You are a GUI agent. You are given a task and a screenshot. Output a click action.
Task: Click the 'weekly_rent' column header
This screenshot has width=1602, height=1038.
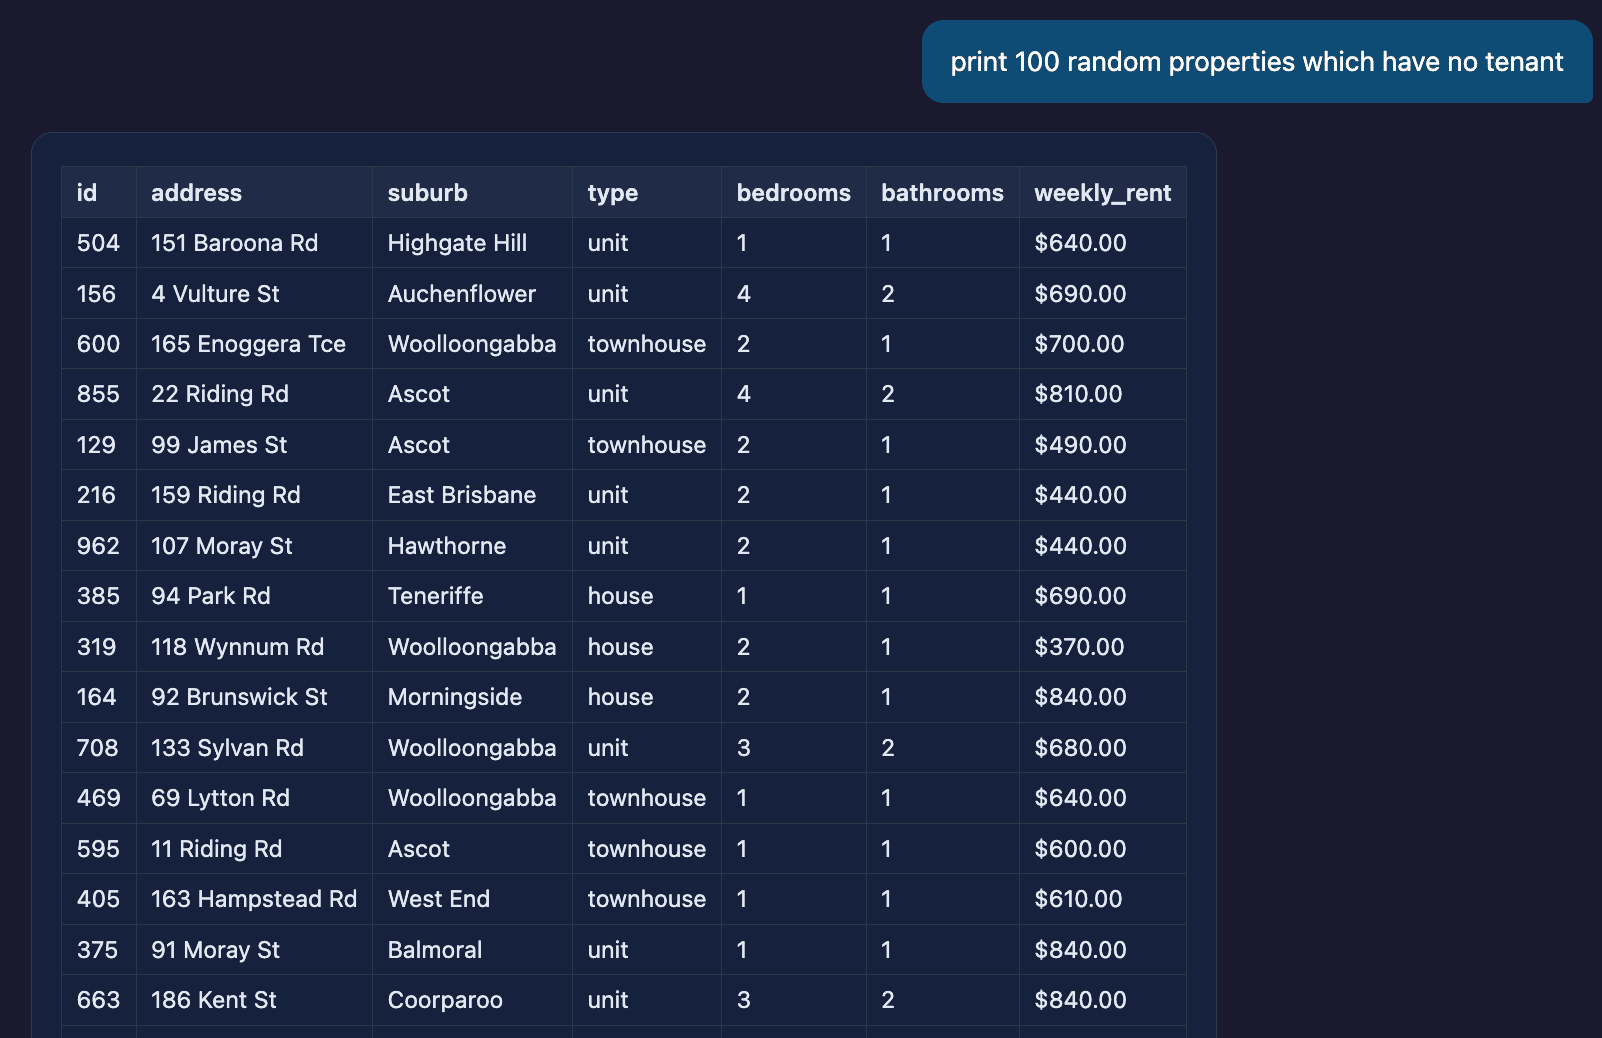[1102, 193]
